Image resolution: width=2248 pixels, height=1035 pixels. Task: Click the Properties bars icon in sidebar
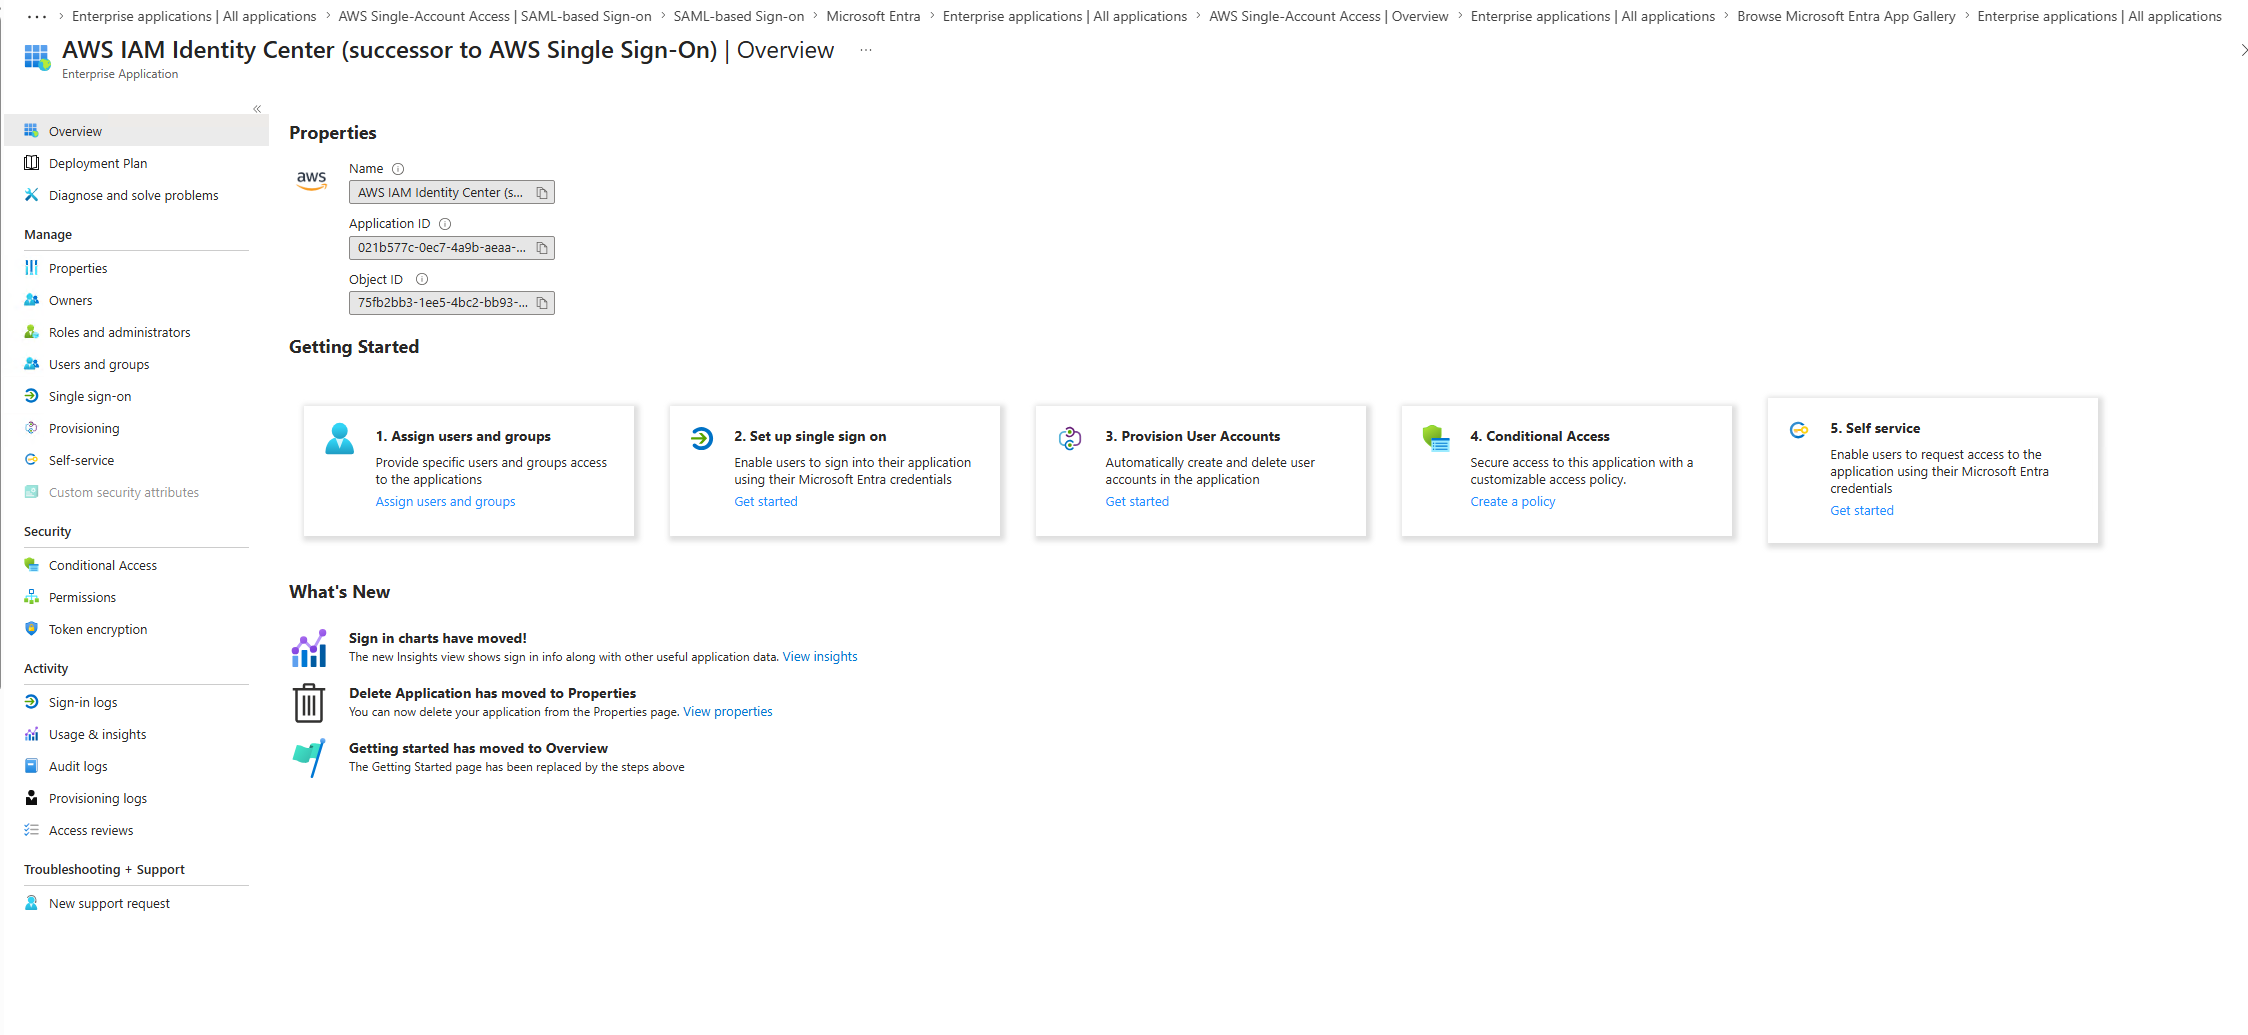31,268
